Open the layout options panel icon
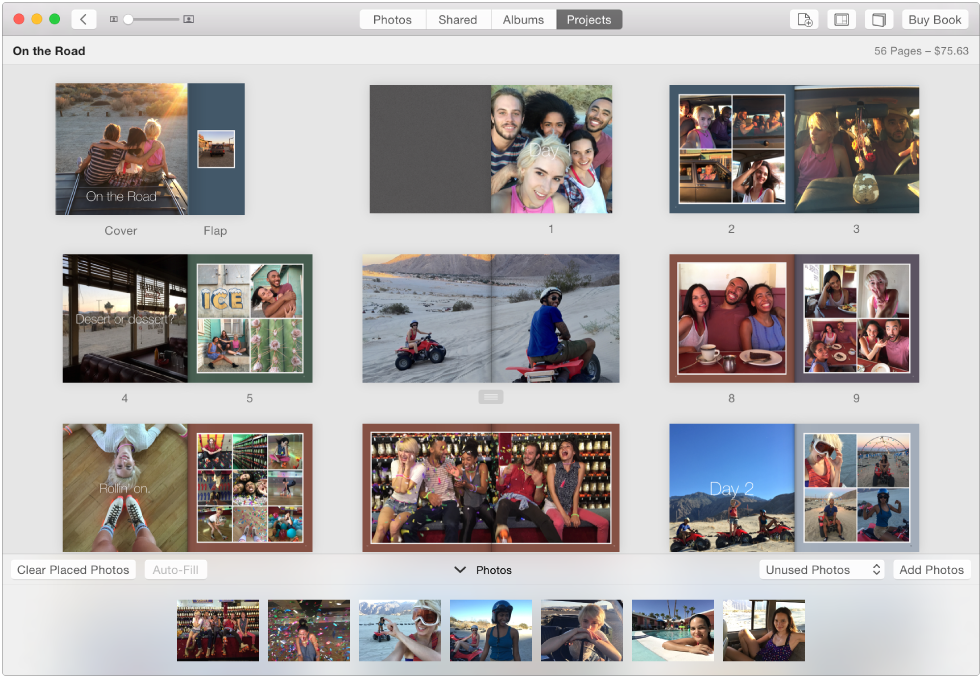The height and width of the screenshot is (676, 980). [841, 19]
